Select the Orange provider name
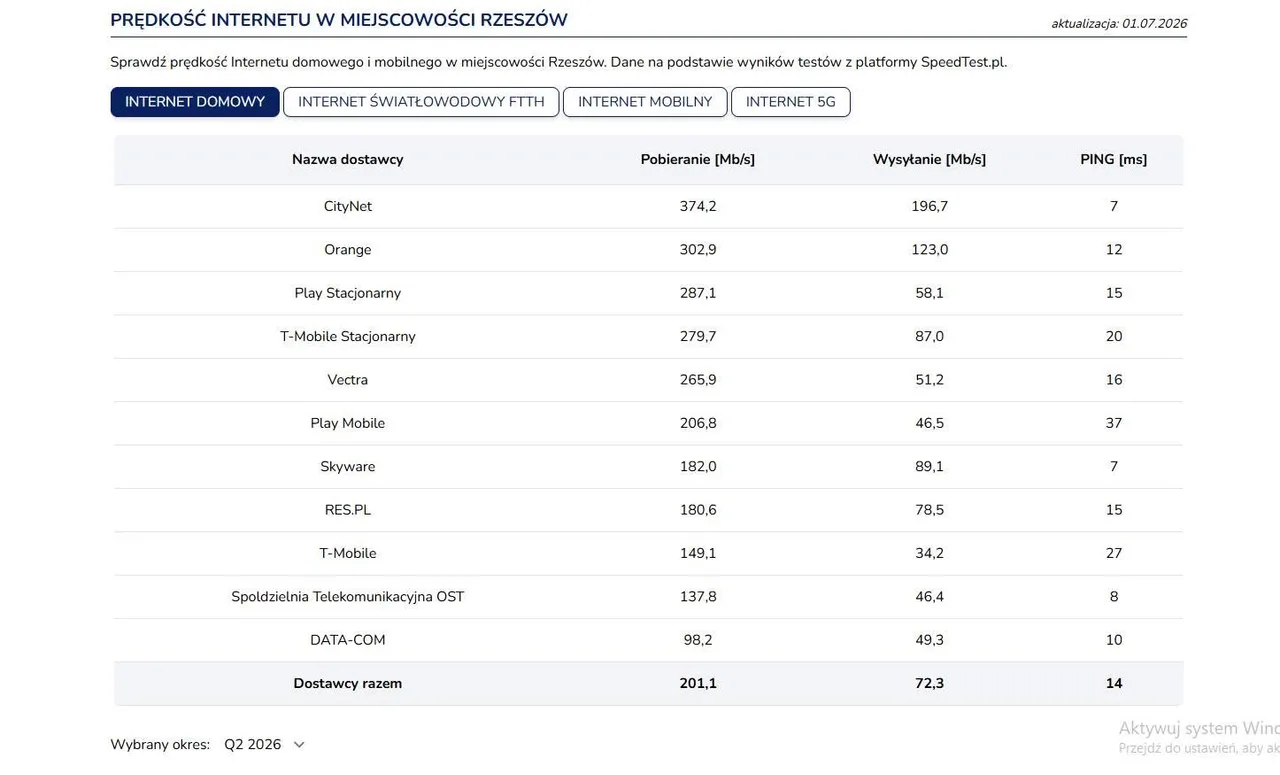The height and width of the screenshot is (775, 1280). click(x=348, y=250)
